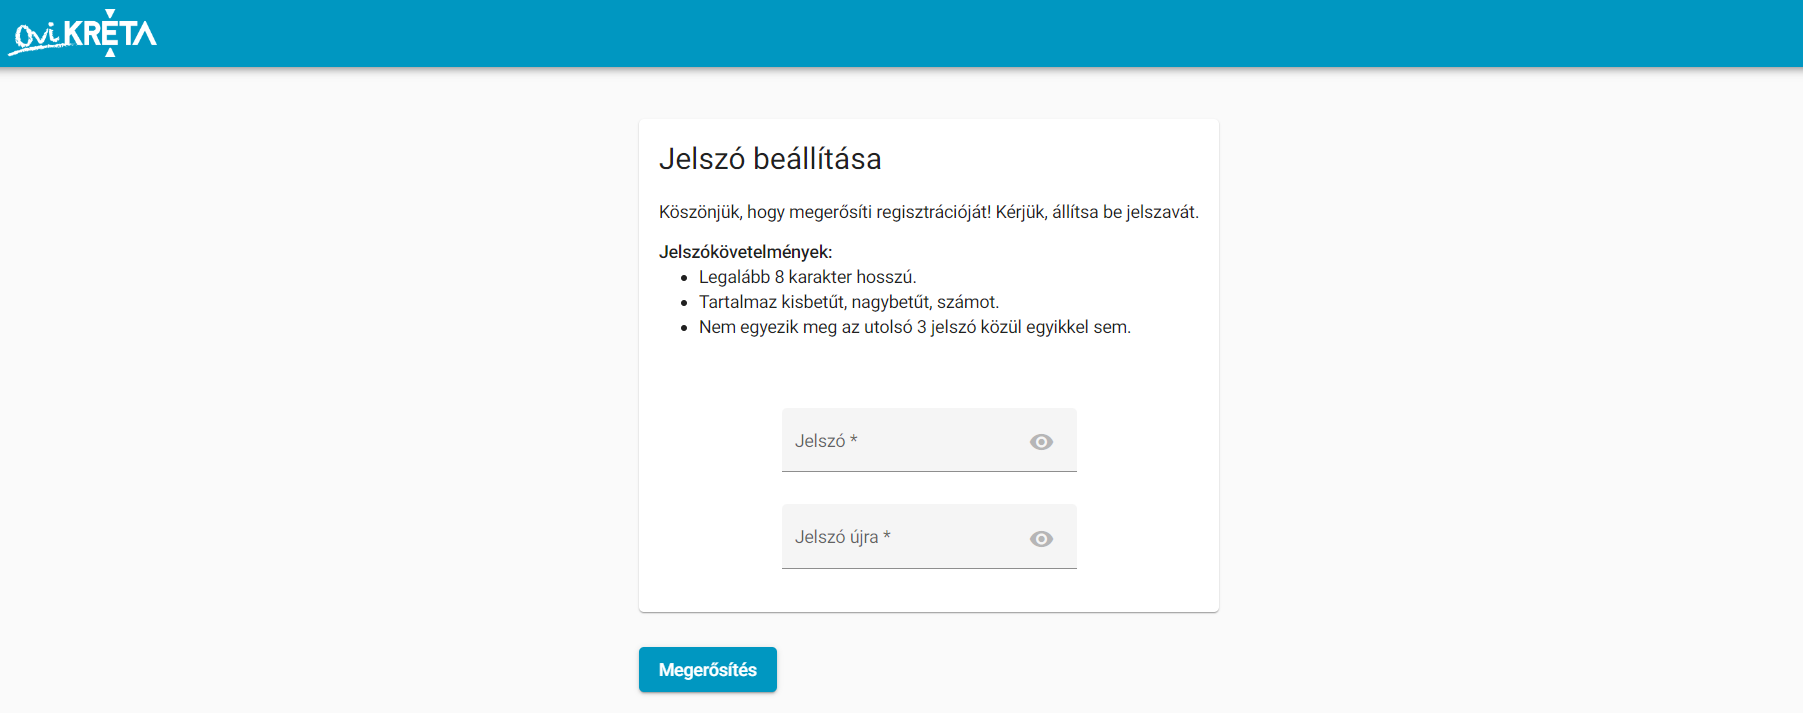Confirm with the Megerősítés button
The height and width of the screenshot is (713, 1803).
tap(708, 670)
